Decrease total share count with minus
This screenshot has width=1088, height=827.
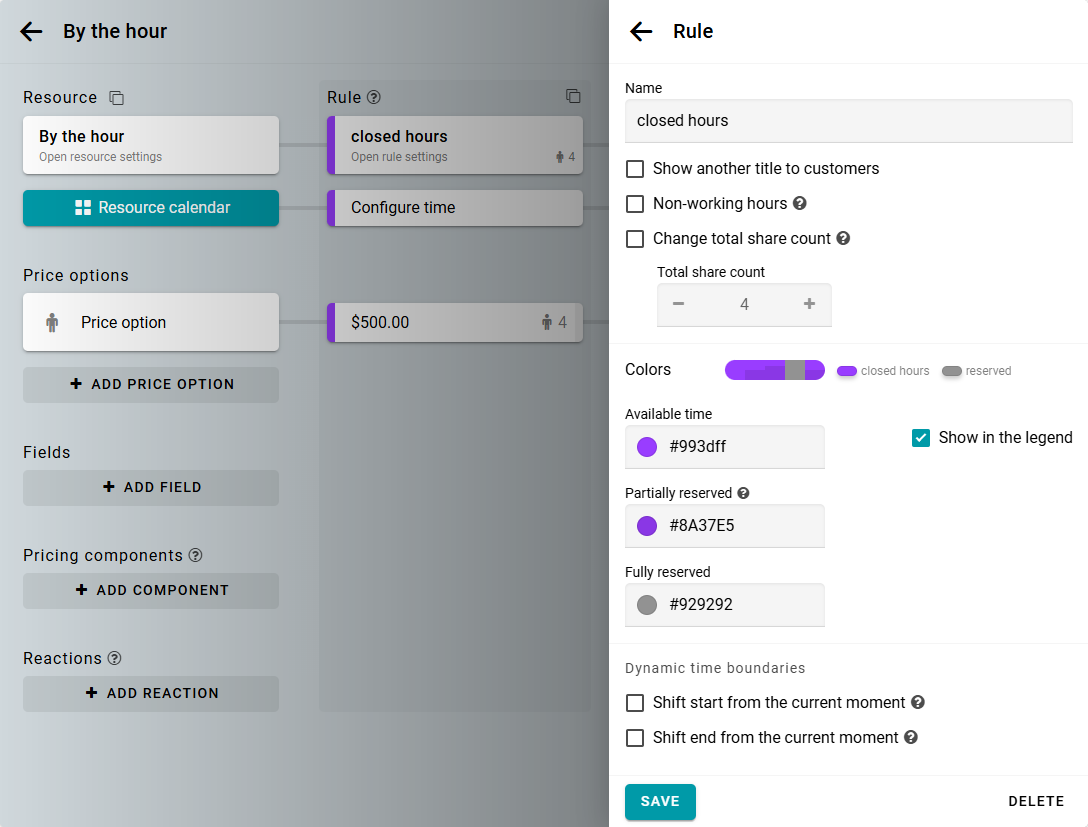679,305
